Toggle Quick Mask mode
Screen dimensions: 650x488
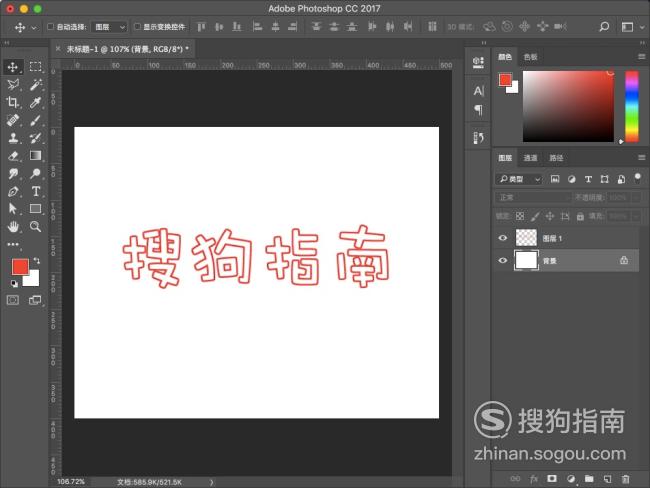pos(13,300)
